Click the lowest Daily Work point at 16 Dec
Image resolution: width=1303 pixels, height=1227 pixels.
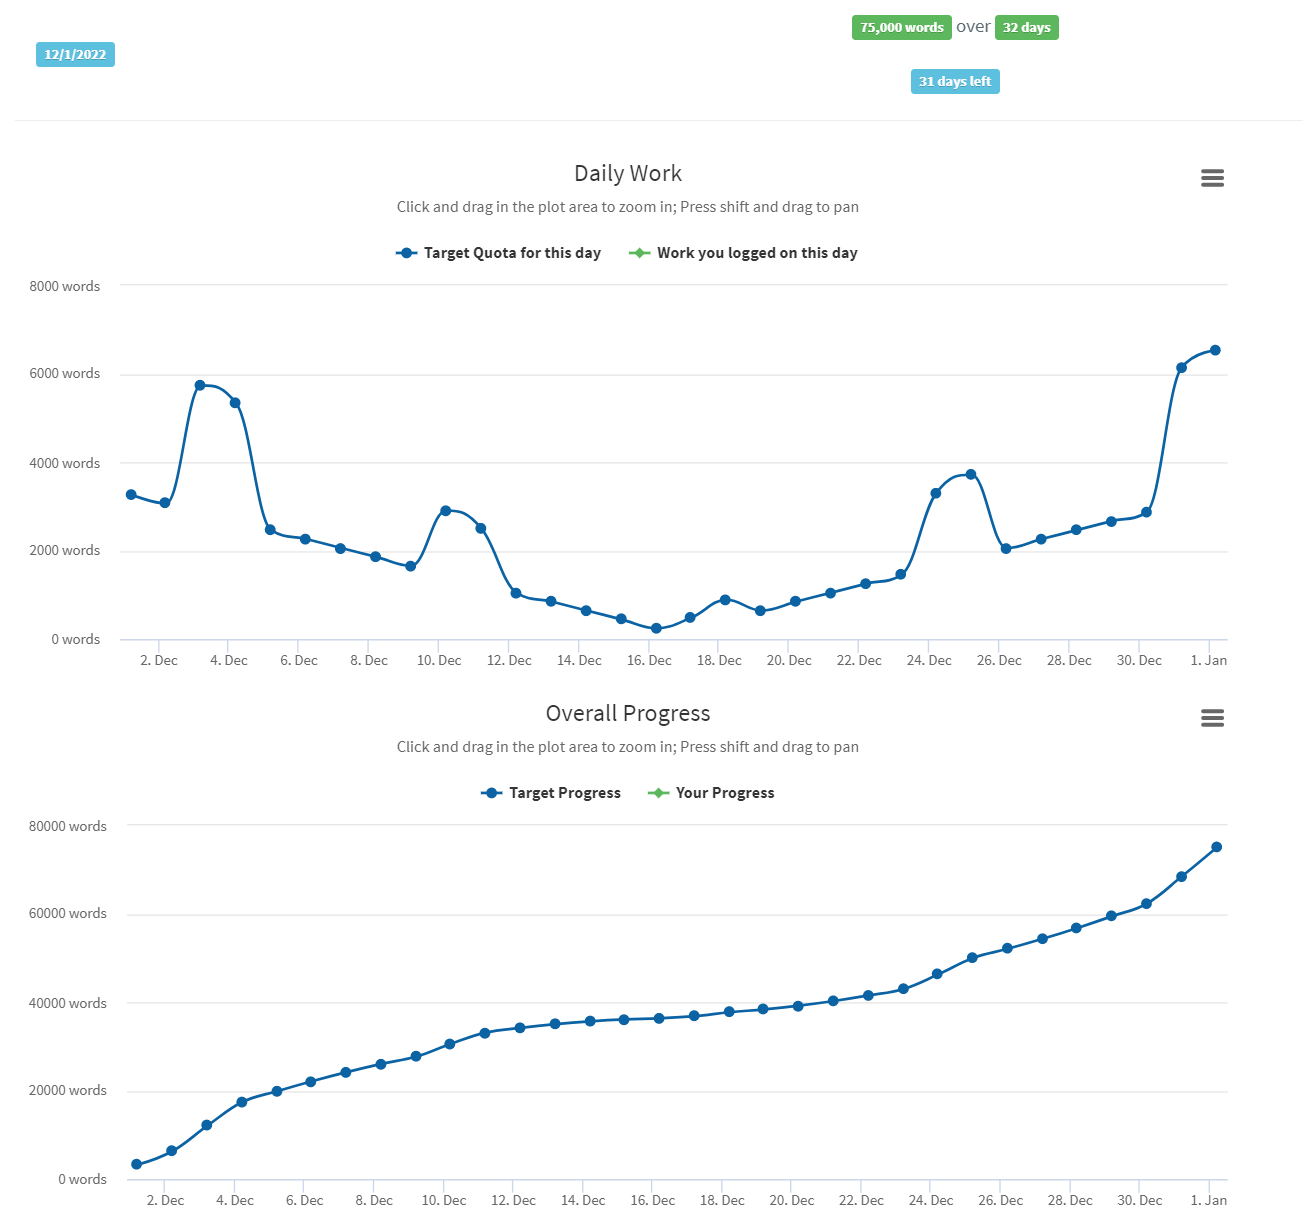pyautogui.click(x=656, y=629)
